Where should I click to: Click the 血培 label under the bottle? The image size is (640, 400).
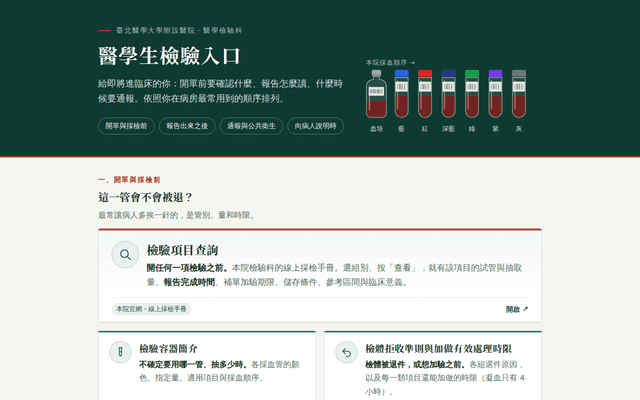376,129
